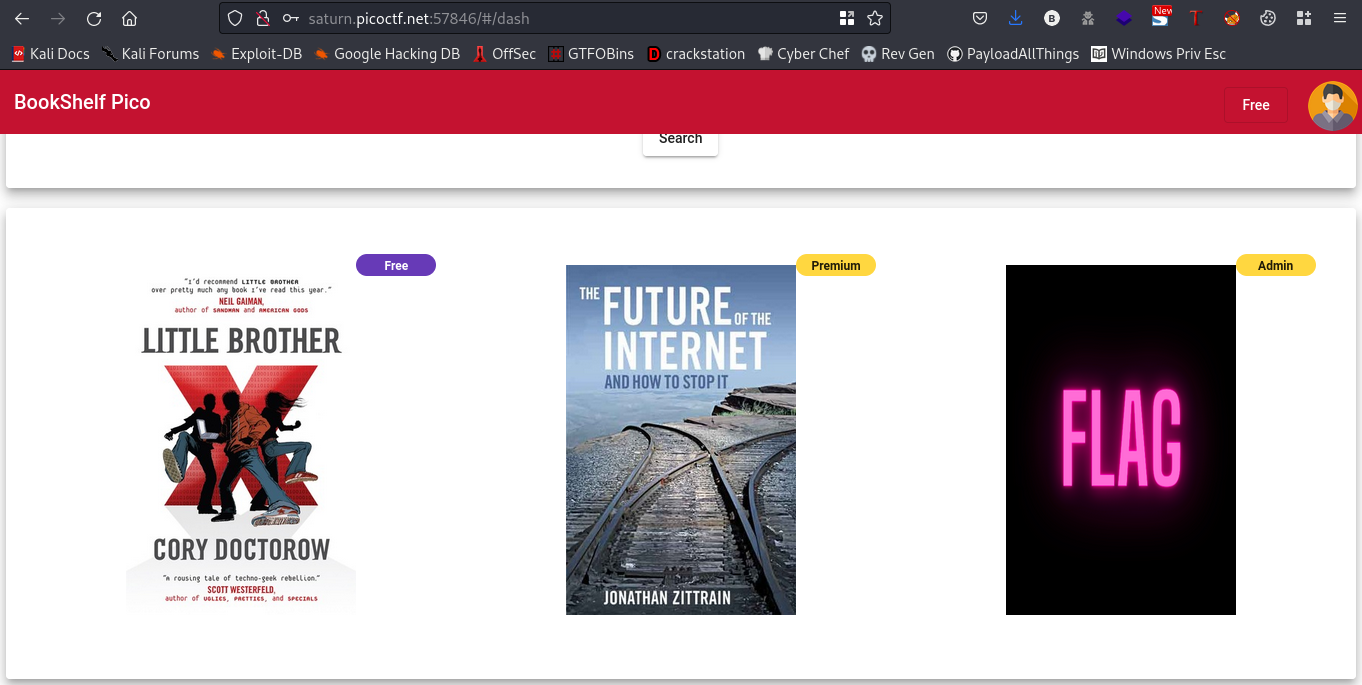The image size is (1362, 685).
Task: Open the OffSec bookmark
Action: pyautogui.click(x=504, y=54)
